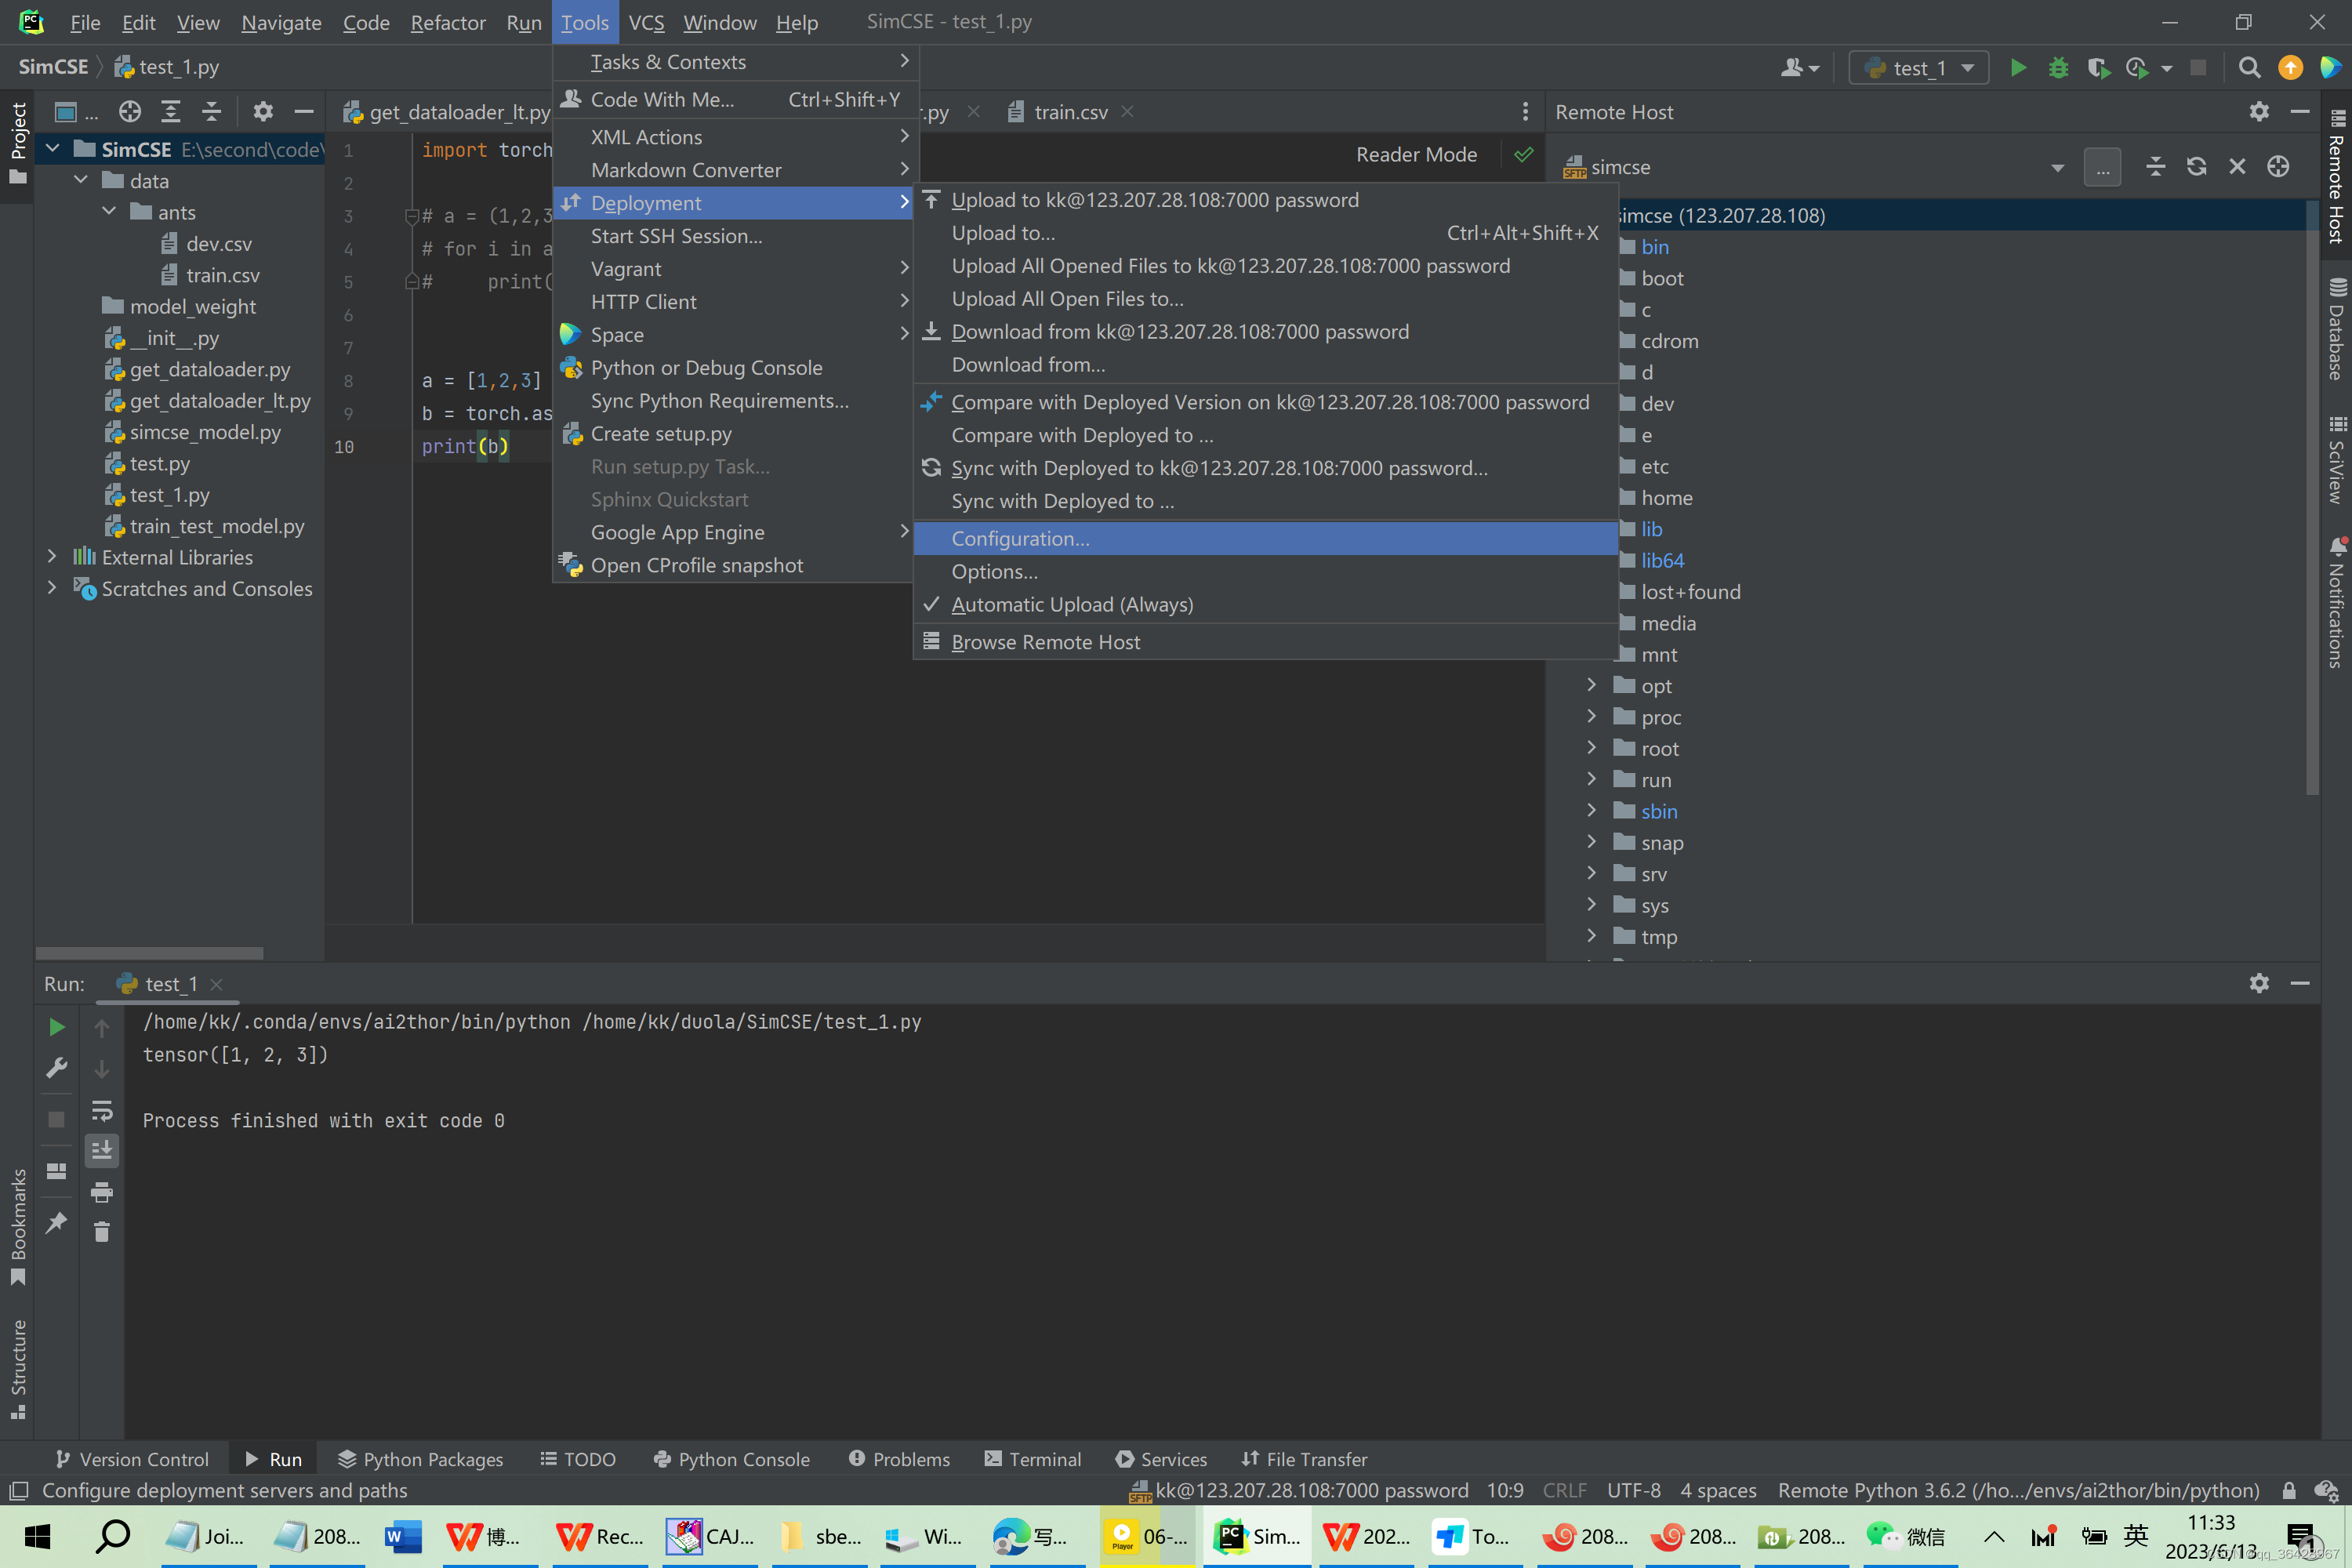2352x1568 pixels.
Task: Clear all output with trash icon
Action: click(102, 1232)
